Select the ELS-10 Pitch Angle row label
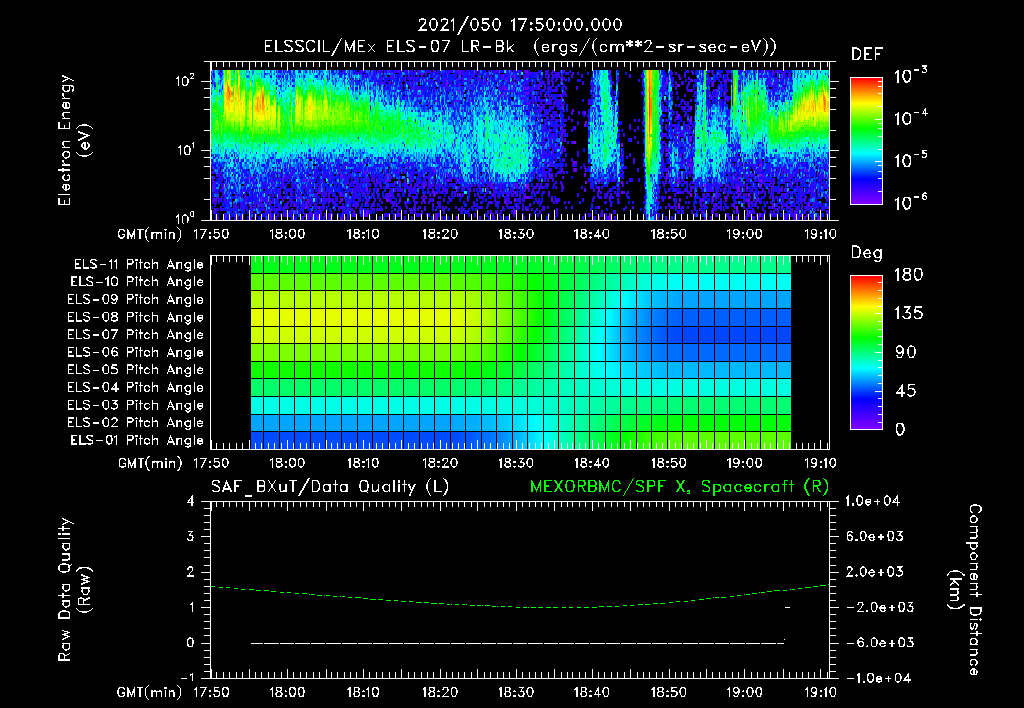This screenshot has width=1024, height=708. (x=137, y=282)
